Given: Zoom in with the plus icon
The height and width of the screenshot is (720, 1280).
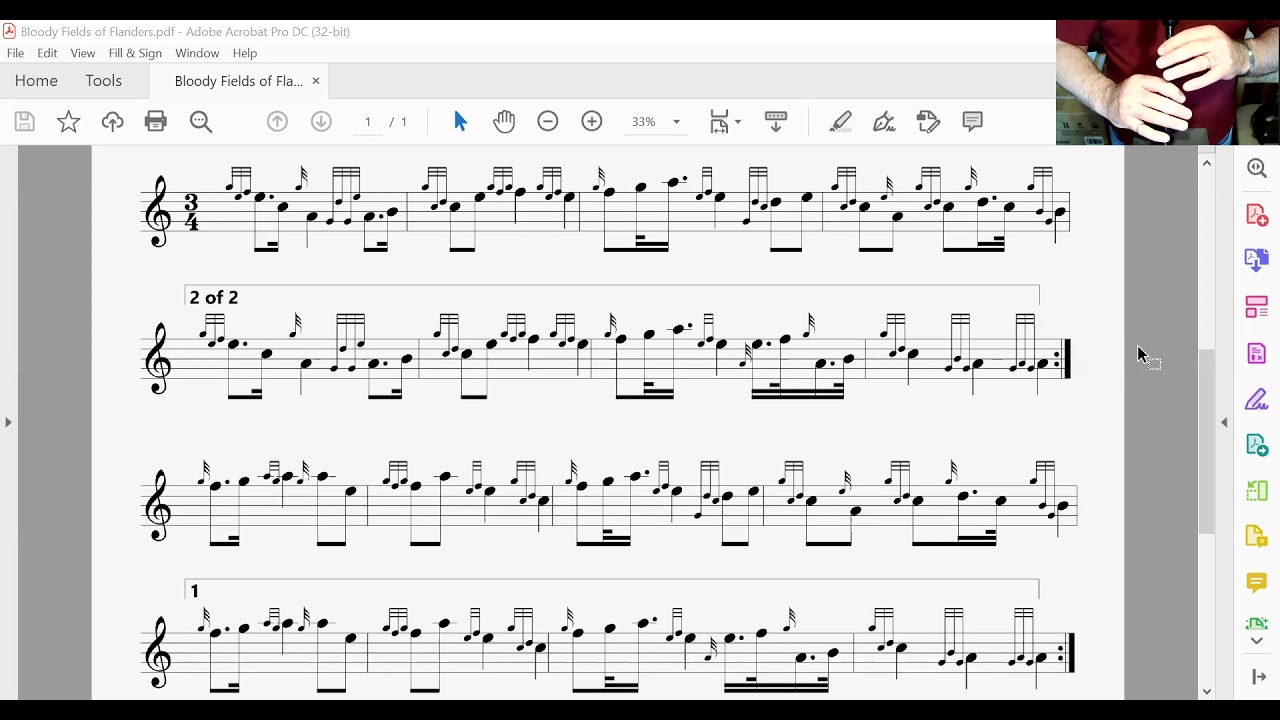Looking at the screenshot, I should [x=592, y=121].
